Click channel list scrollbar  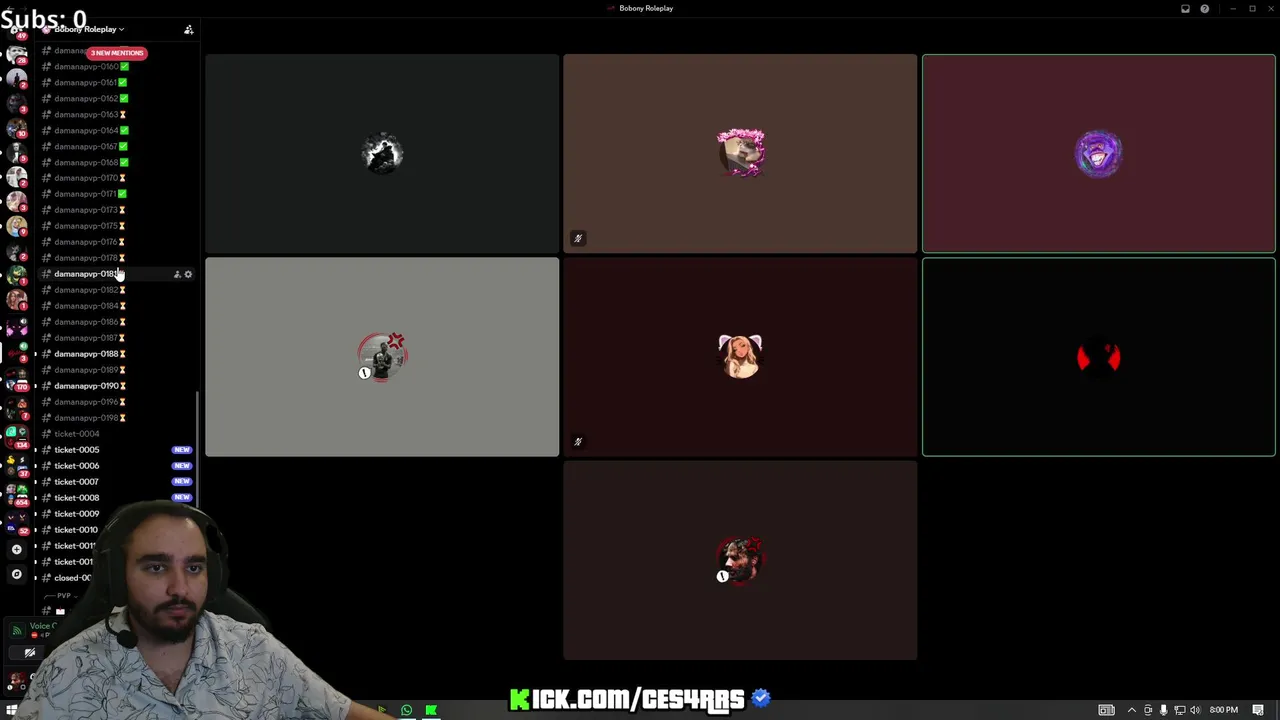[198, 449]
